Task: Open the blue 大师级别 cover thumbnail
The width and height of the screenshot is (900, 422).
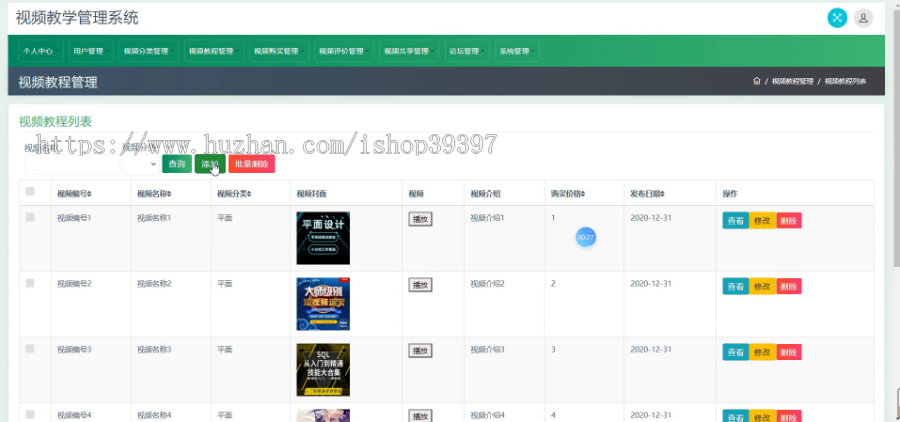Action: point(323,304)
